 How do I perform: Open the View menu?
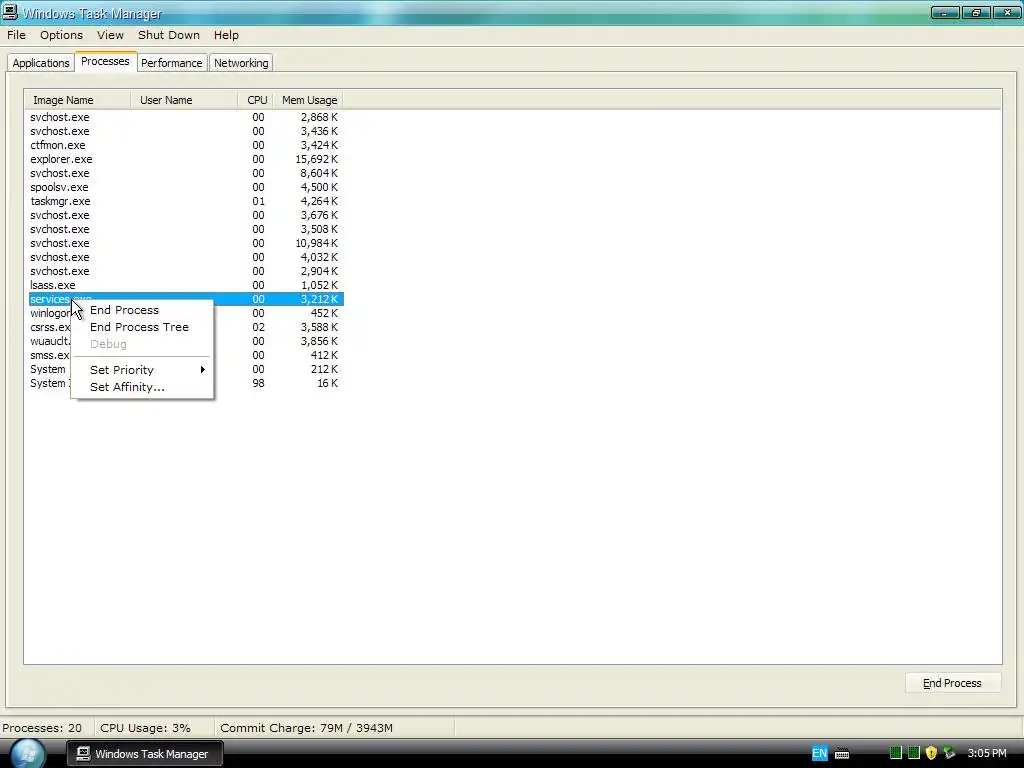coord(110,35)
